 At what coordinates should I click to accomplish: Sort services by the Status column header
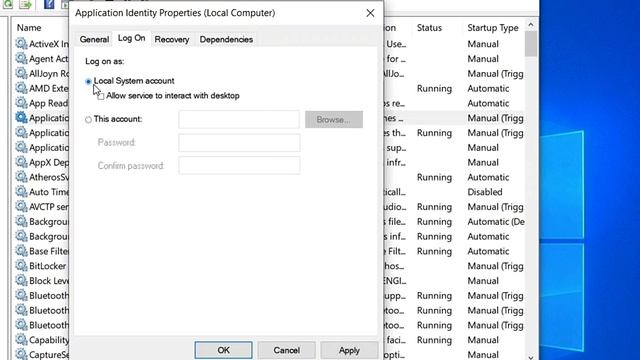pyautogui.click(x=429, y=28)
